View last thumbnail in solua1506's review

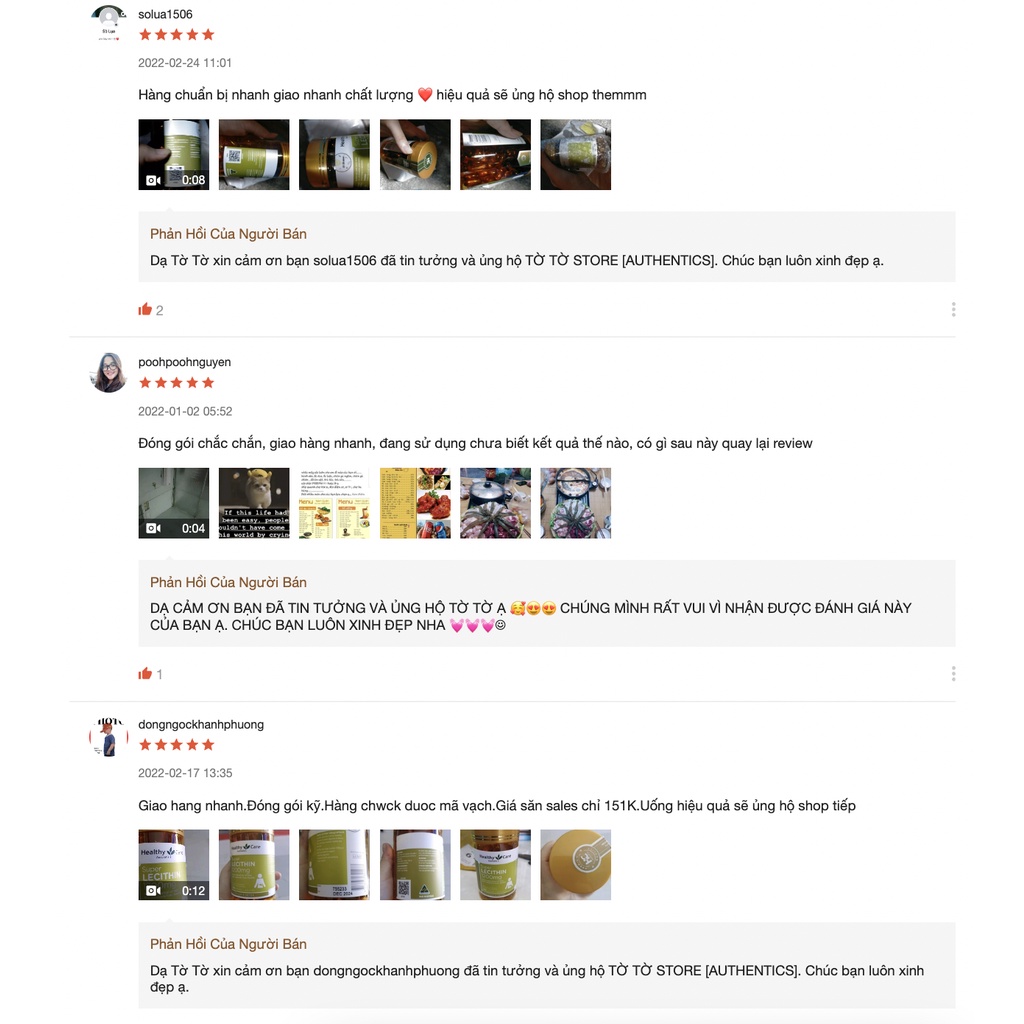575,155
